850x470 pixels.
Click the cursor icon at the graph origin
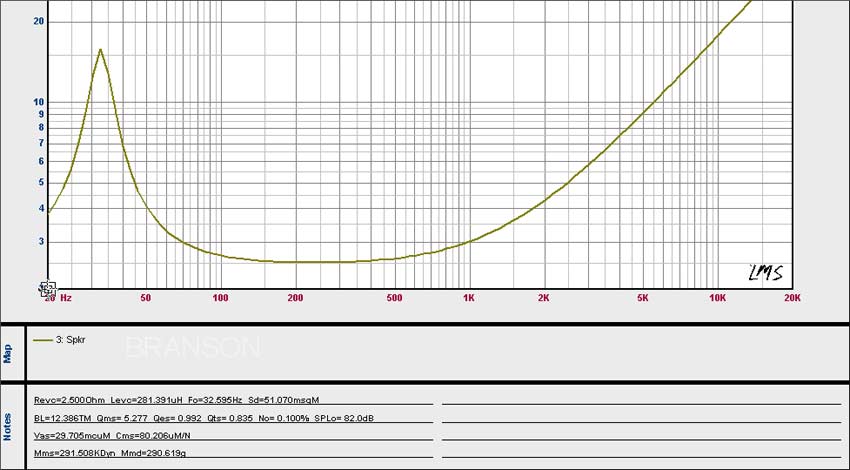[47, 289]
